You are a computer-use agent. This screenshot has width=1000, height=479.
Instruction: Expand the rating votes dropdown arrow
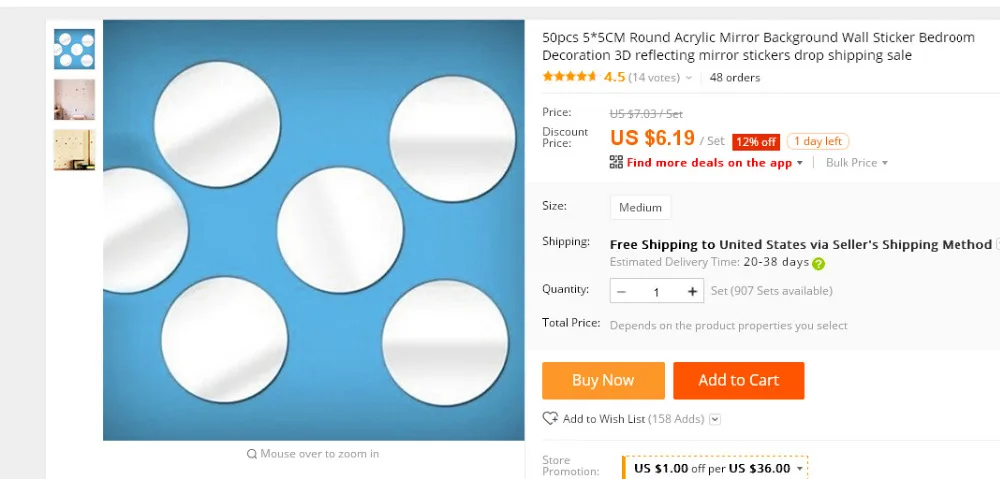(x=689, y=78)
